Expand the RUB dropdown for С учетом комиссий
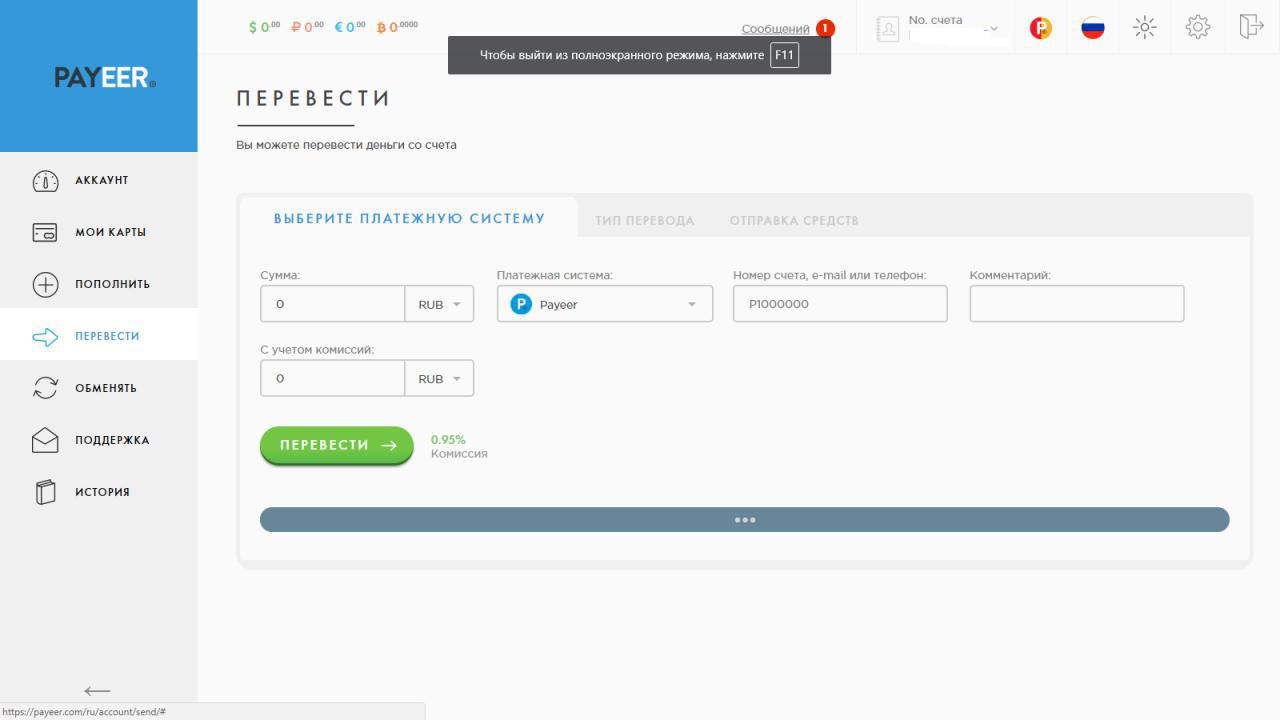1280x720 pixels. coord(439,379)
